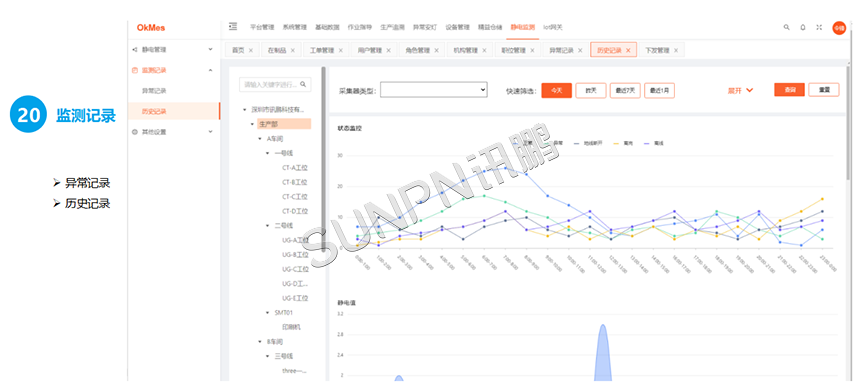
Task: Filter records by 最近1月
Action: [659, 90]
